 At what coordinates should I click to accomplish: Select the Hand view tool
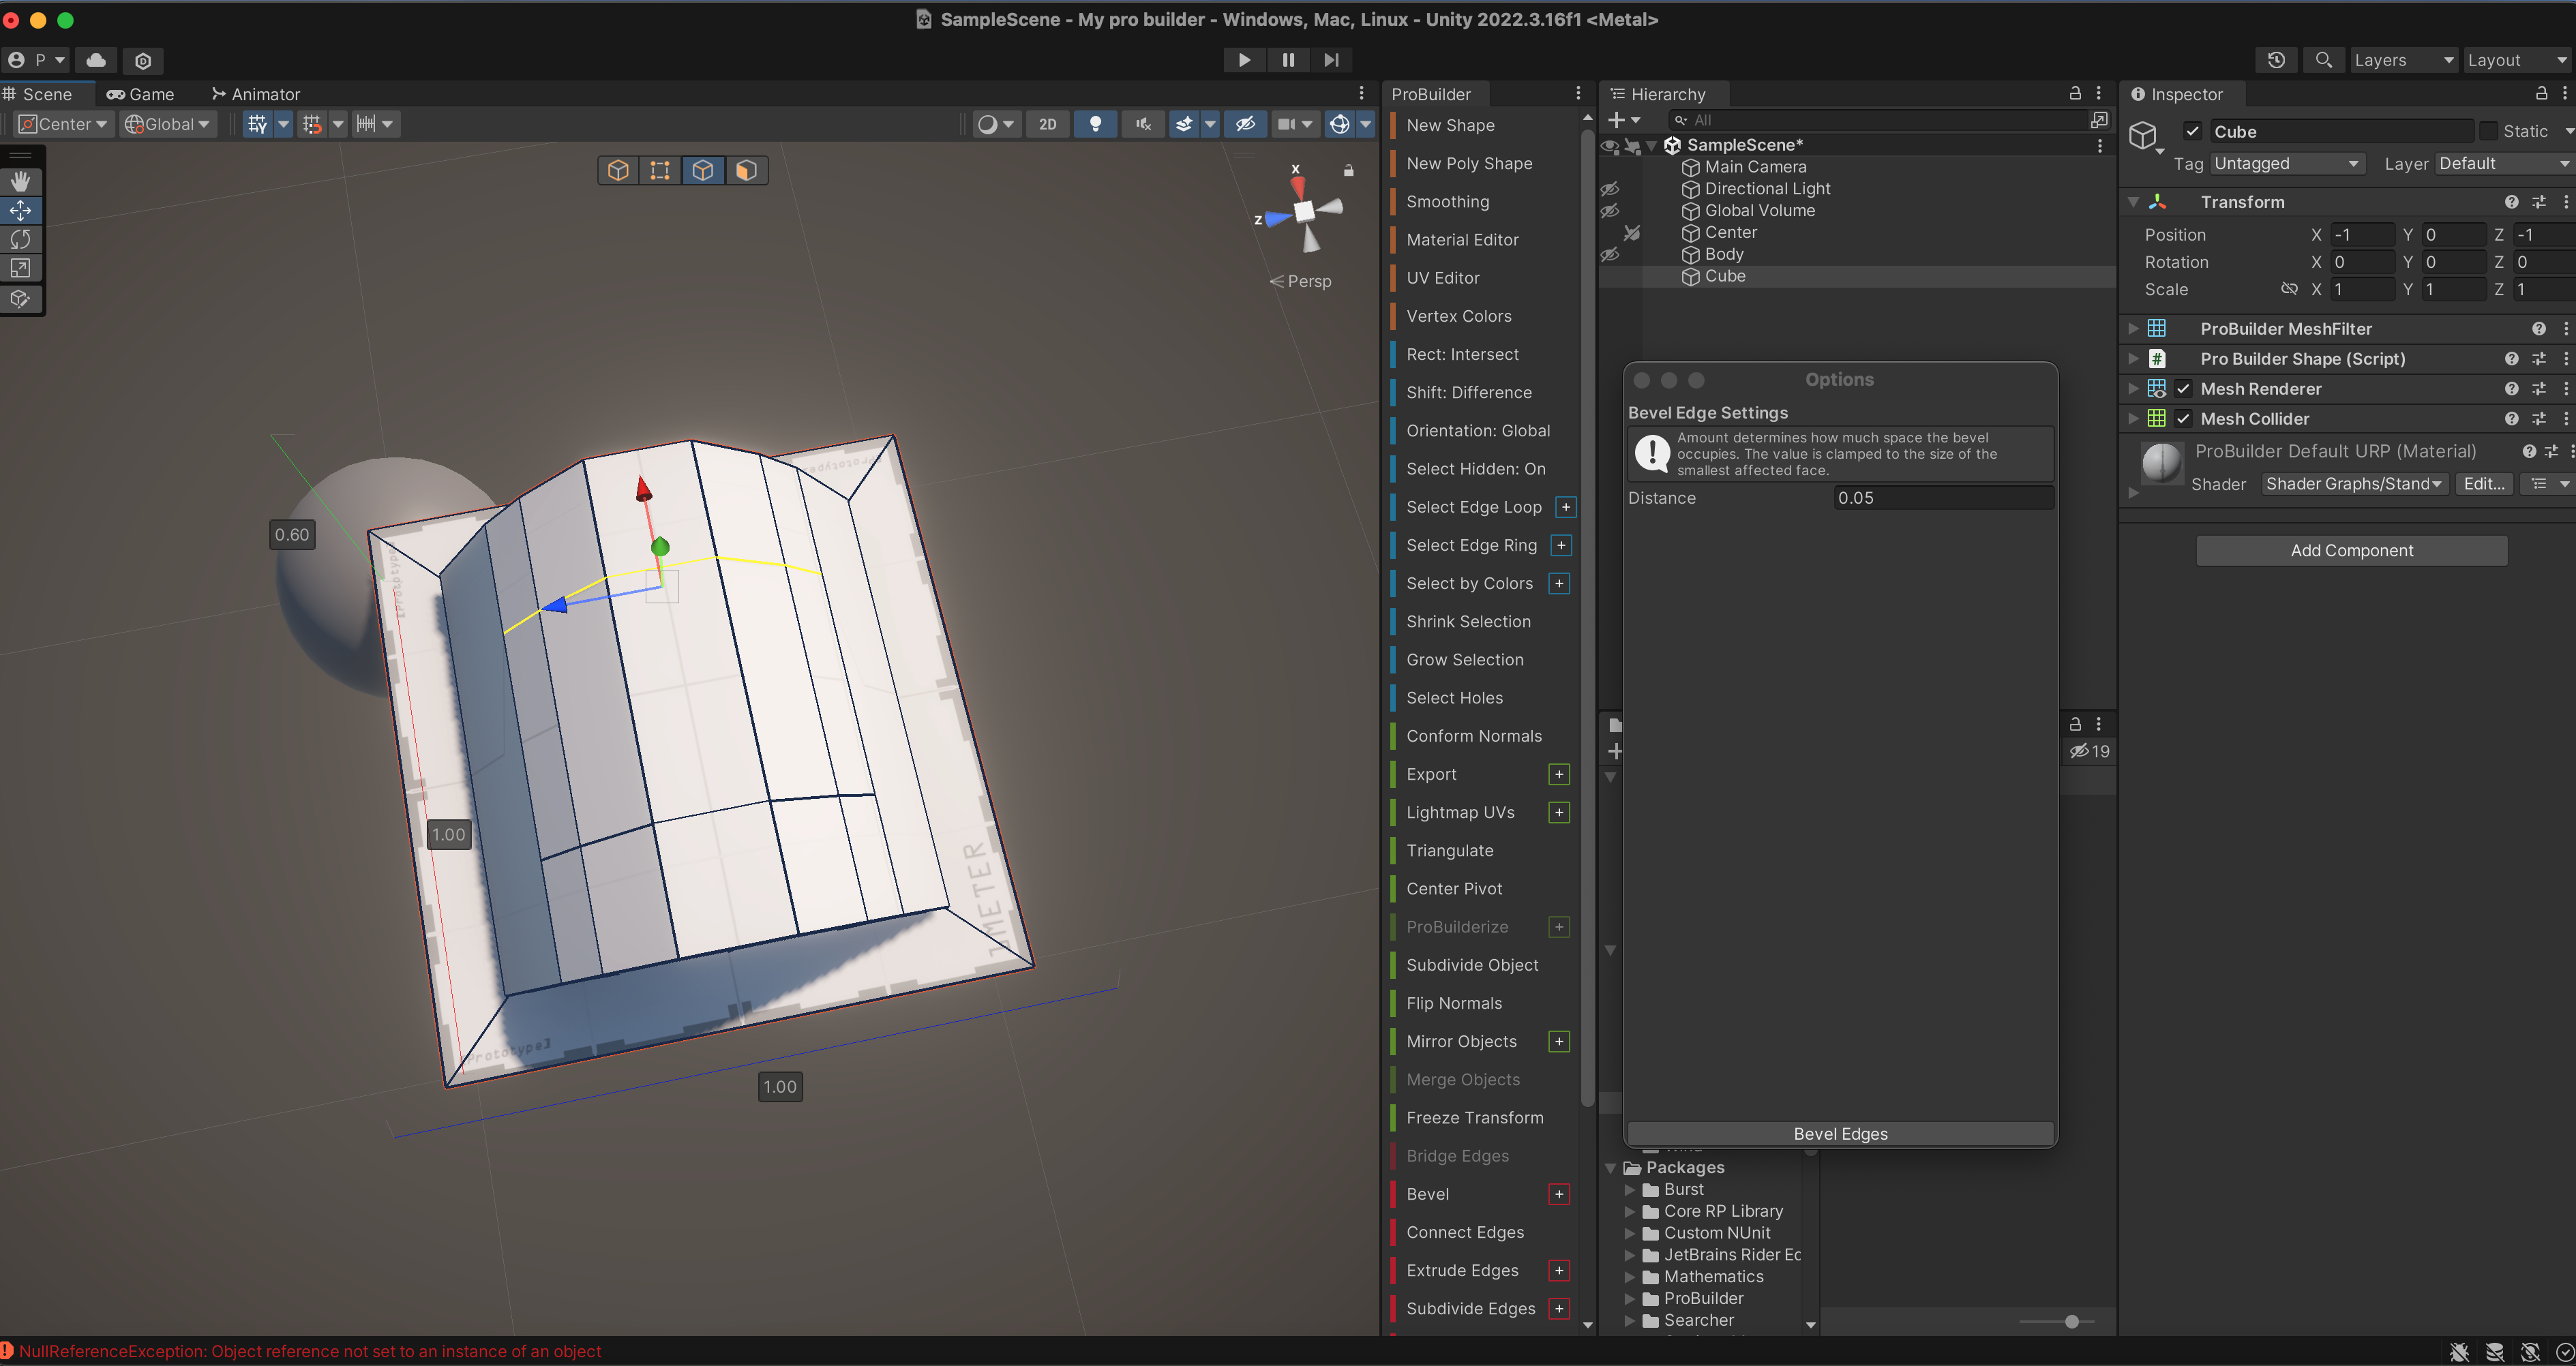[20, 182]
